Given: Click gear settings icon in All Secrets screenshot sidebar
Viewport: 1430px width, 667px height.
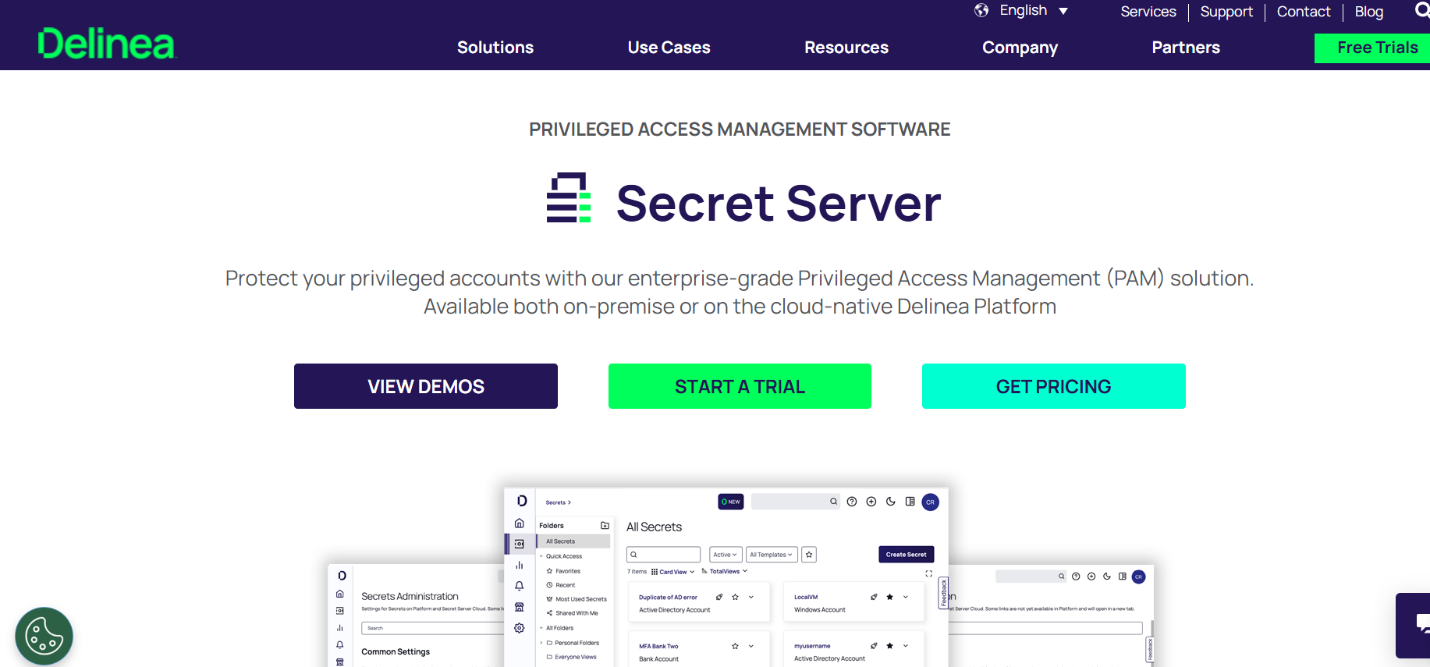Looking at the screenshot, I should [519, 628].
